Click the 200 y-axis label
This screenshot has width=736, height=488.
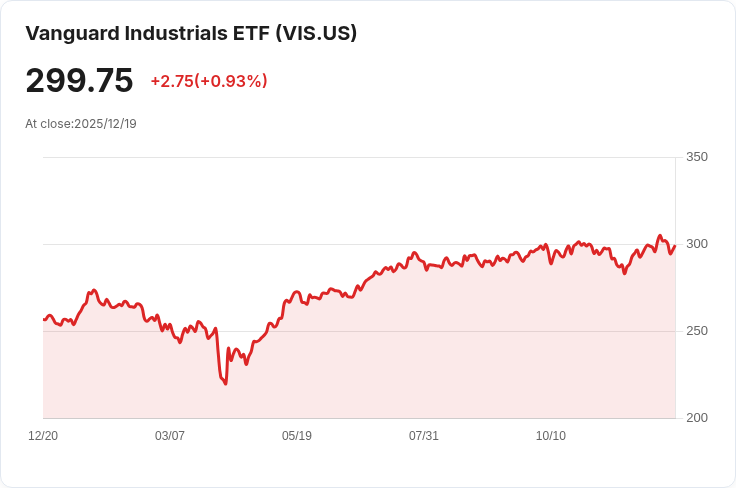(x=697, y=418)
